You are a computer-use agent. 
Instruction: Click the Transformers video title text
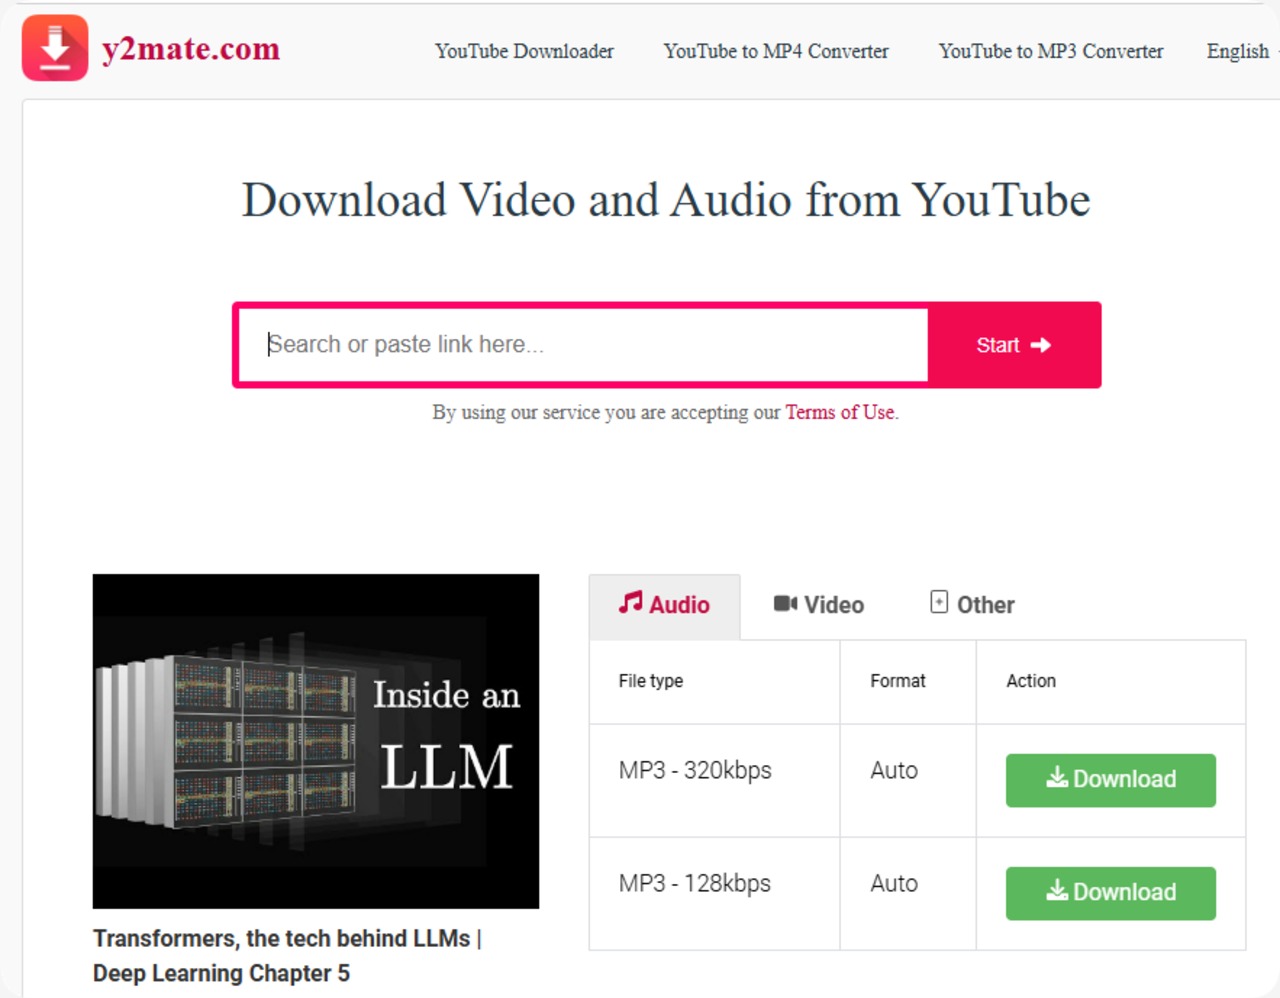pos(287,955)
